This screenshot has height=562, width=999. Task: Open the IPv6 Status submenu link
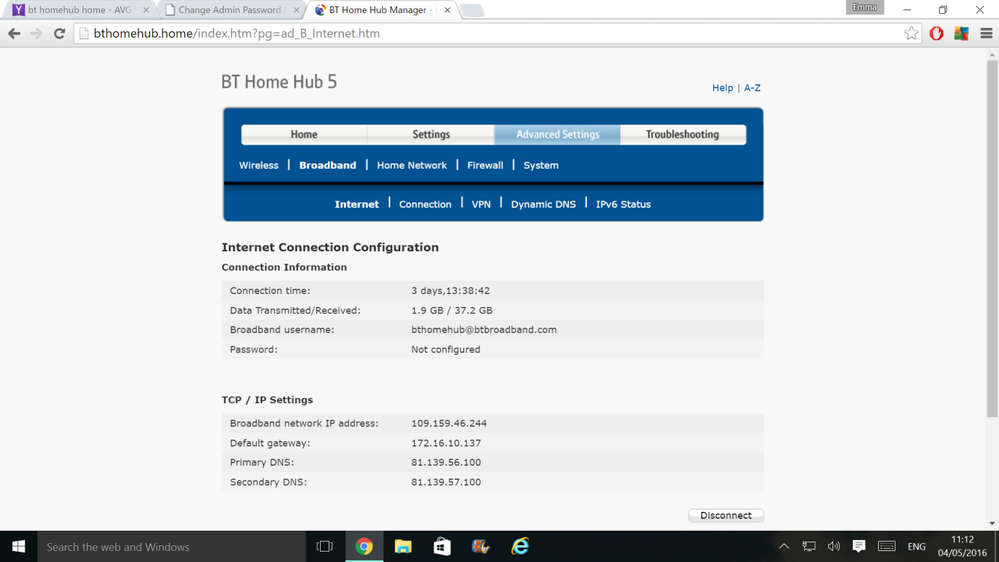pyautogui.click(x=623, y=205)
